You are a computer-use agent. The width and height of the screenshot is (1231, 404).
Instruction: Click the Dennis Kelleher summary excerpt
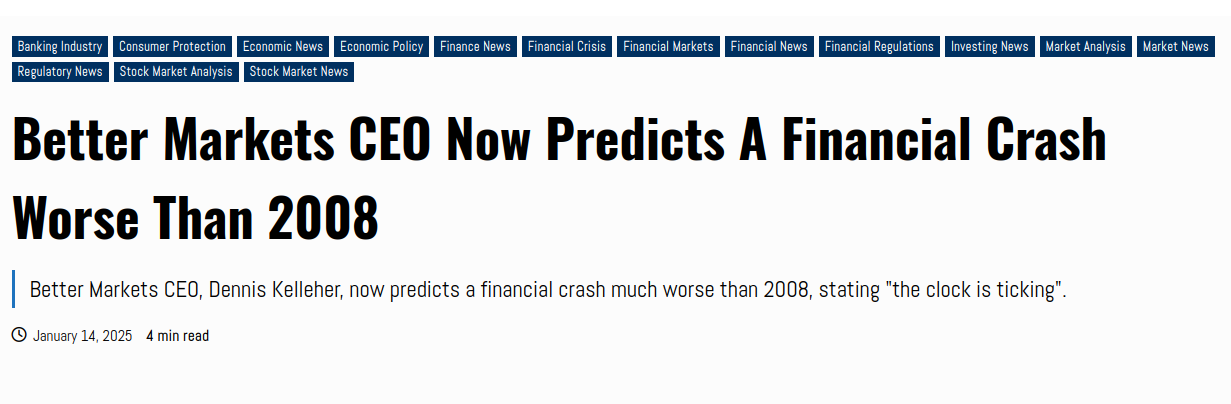click(x=548, y=291)
